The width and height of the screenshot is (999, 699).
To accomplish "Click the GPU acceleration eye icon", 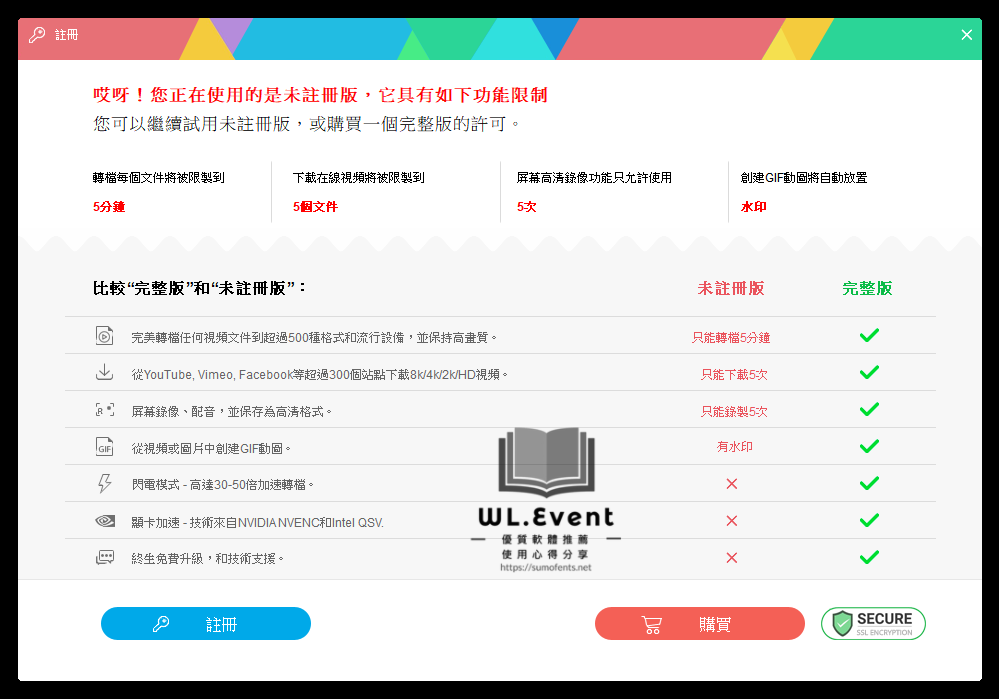I will tap(104, 521).
